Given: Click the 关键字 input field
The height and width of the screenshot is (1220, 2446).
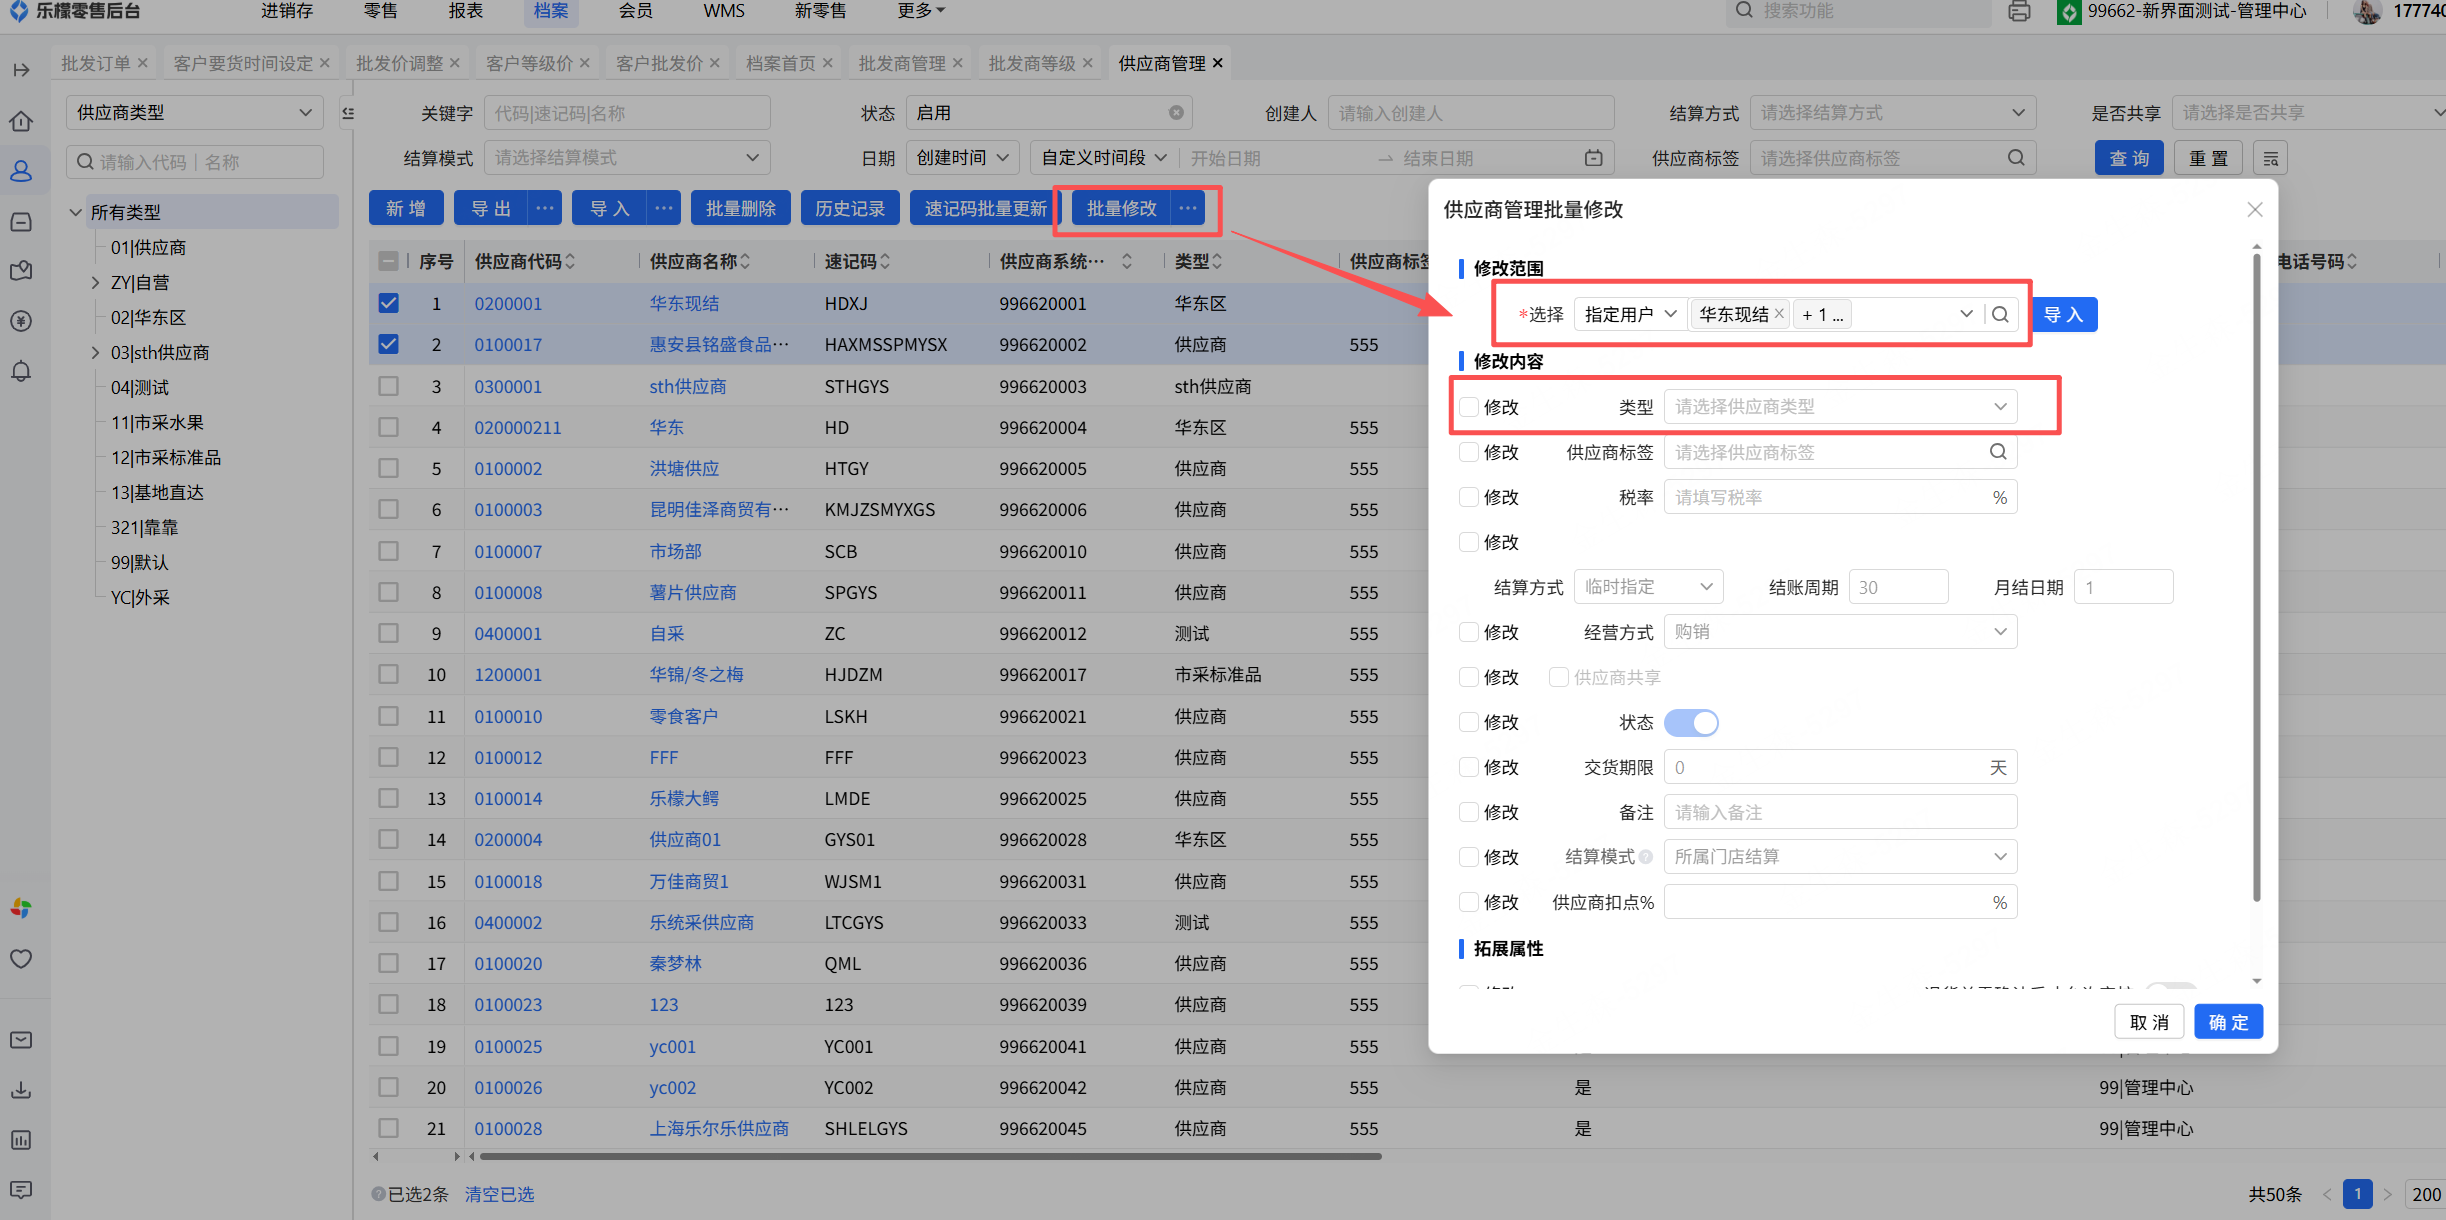Looking at the screenshot, I should [x=627, y=113].
